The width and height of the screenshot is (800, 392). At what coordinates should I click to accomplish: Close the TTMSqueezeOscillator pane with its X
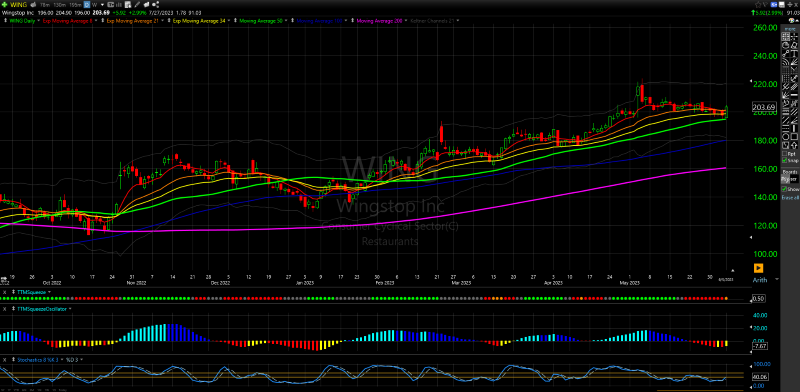4,309
